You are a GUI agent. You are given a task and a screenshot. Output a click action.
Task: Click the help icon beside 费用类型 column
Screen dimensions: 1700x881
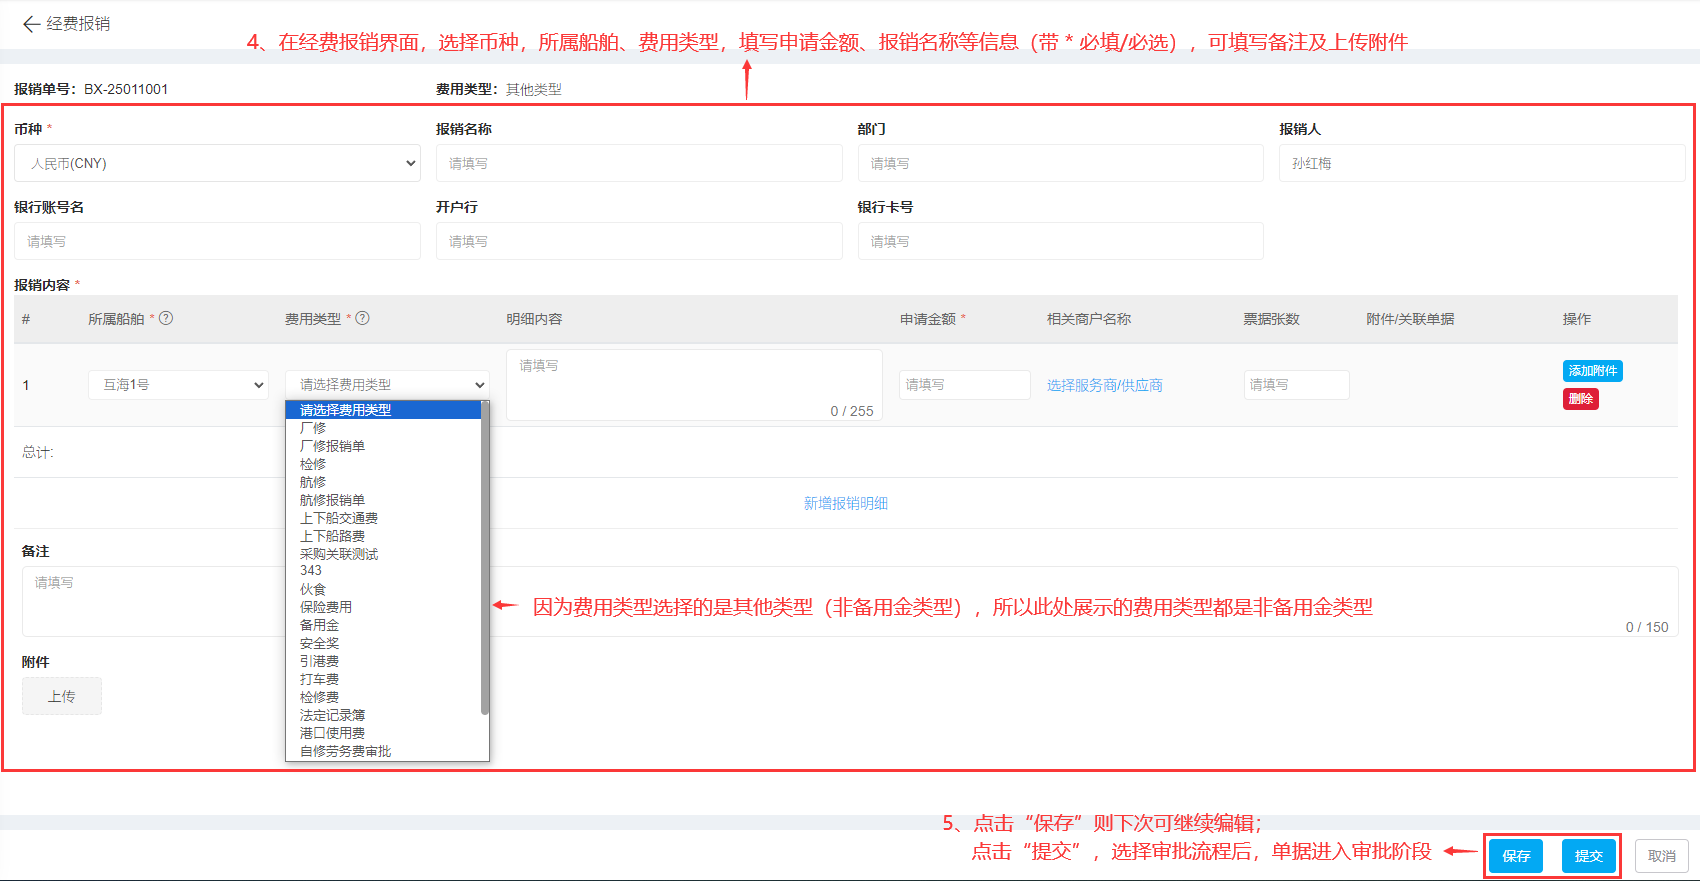(x=362, y=318)
